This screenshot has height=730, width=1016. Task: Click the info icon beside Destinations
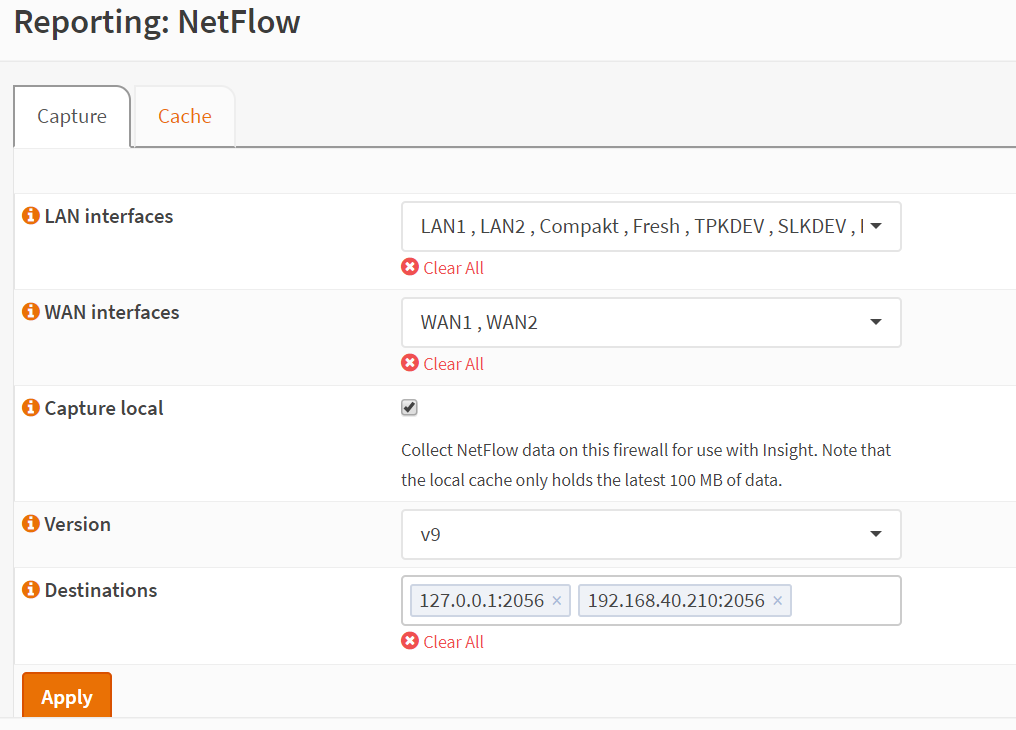coord(29,589)
